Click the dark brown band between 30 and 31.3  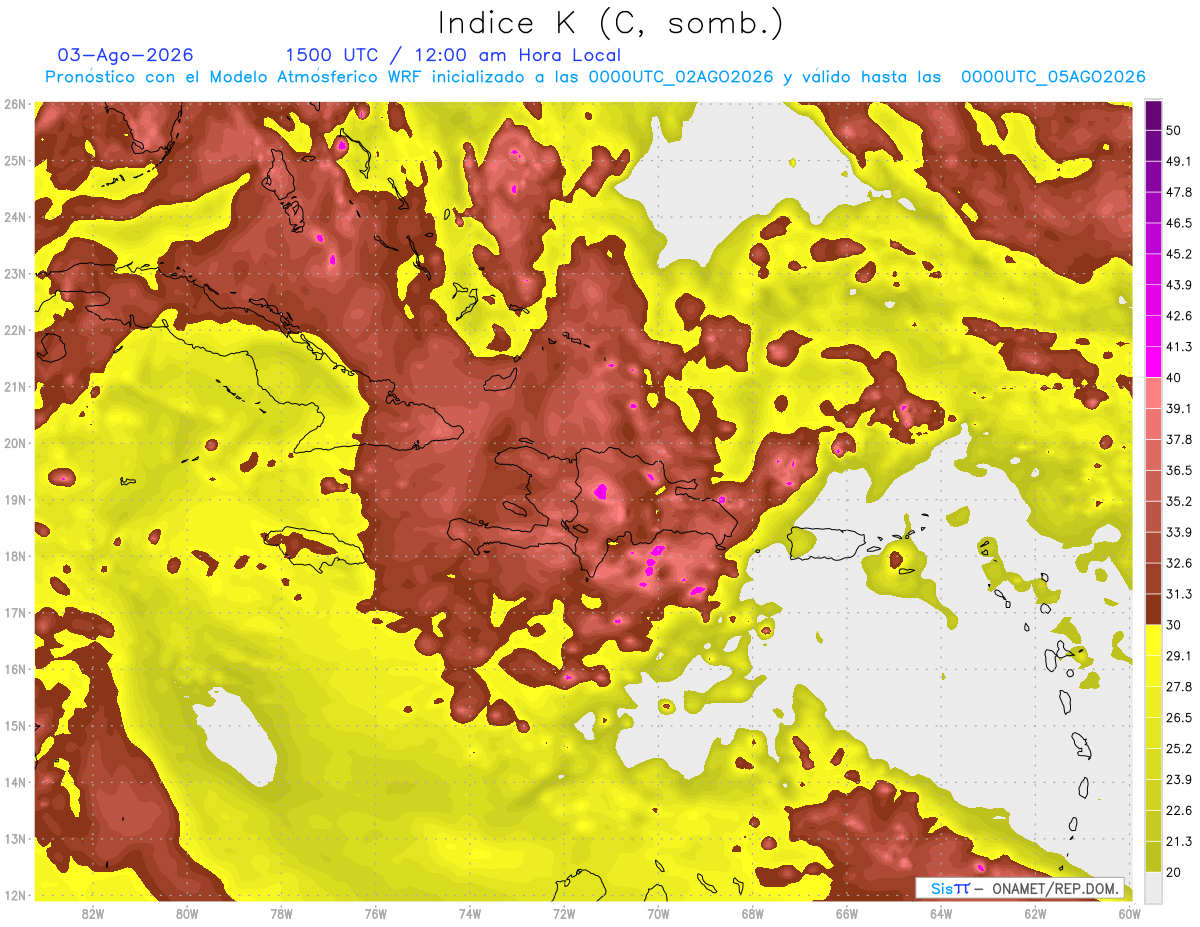tap(1153, 609)
